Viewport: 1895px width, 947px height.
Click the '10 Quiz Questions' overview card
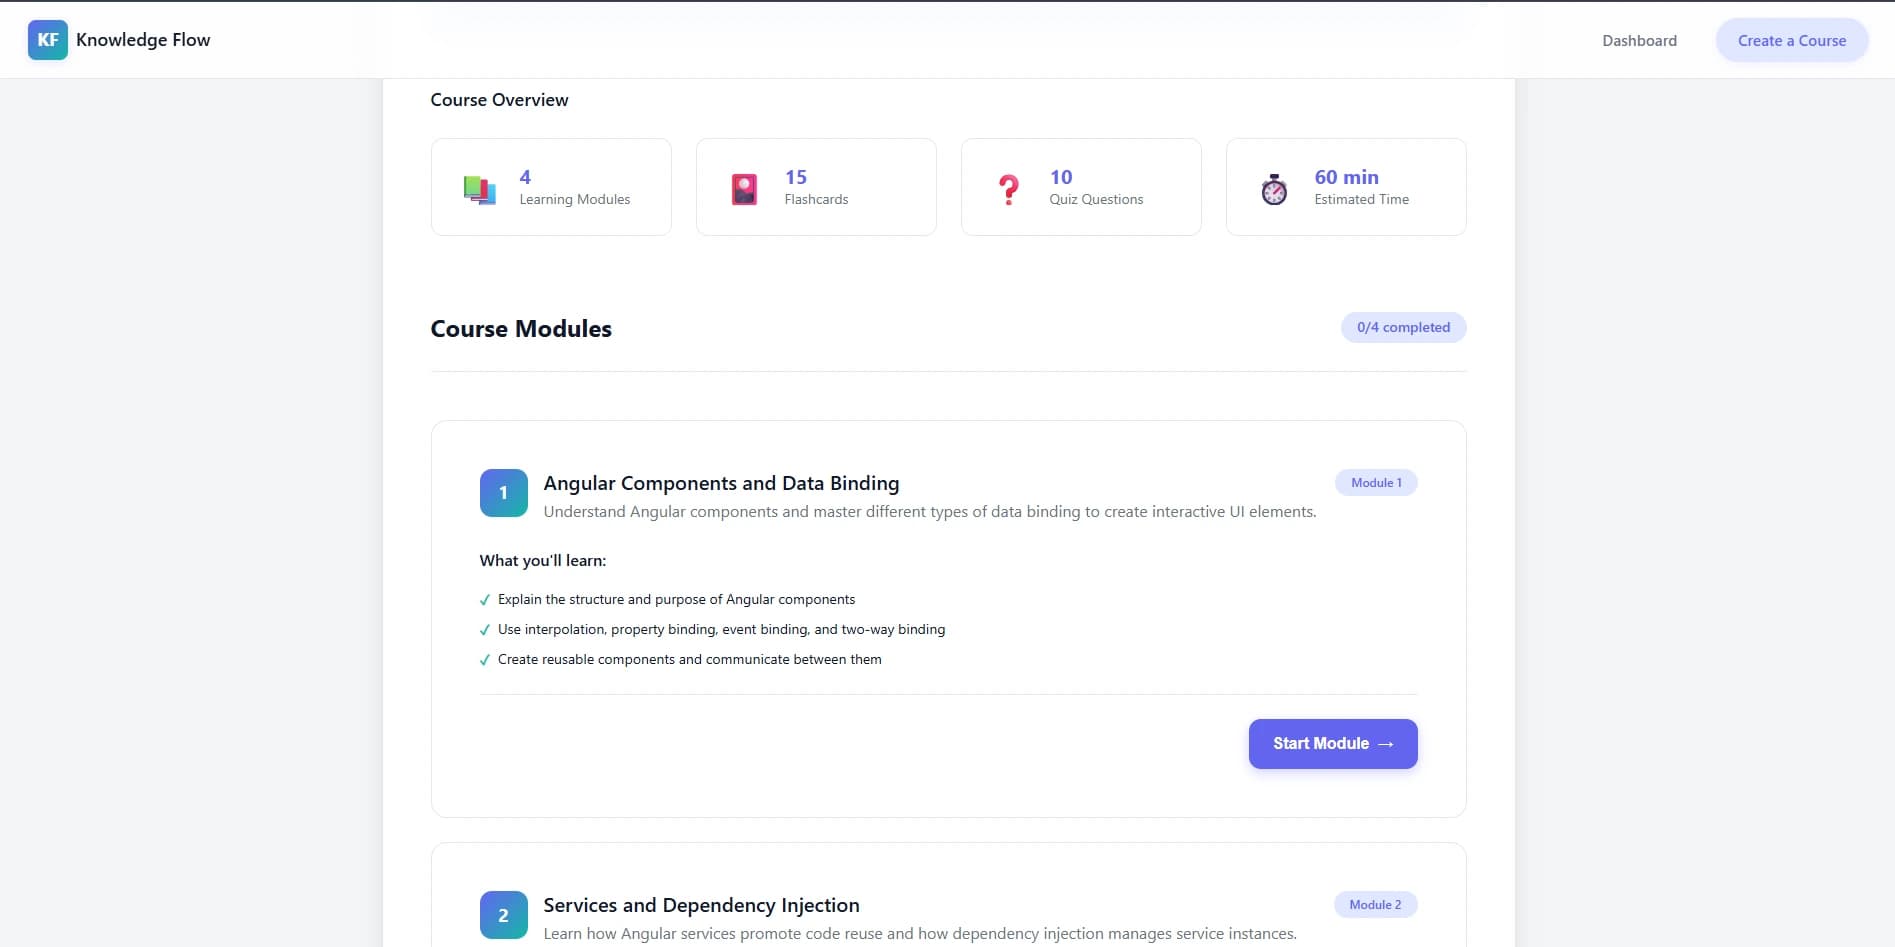coord(1081,187)
